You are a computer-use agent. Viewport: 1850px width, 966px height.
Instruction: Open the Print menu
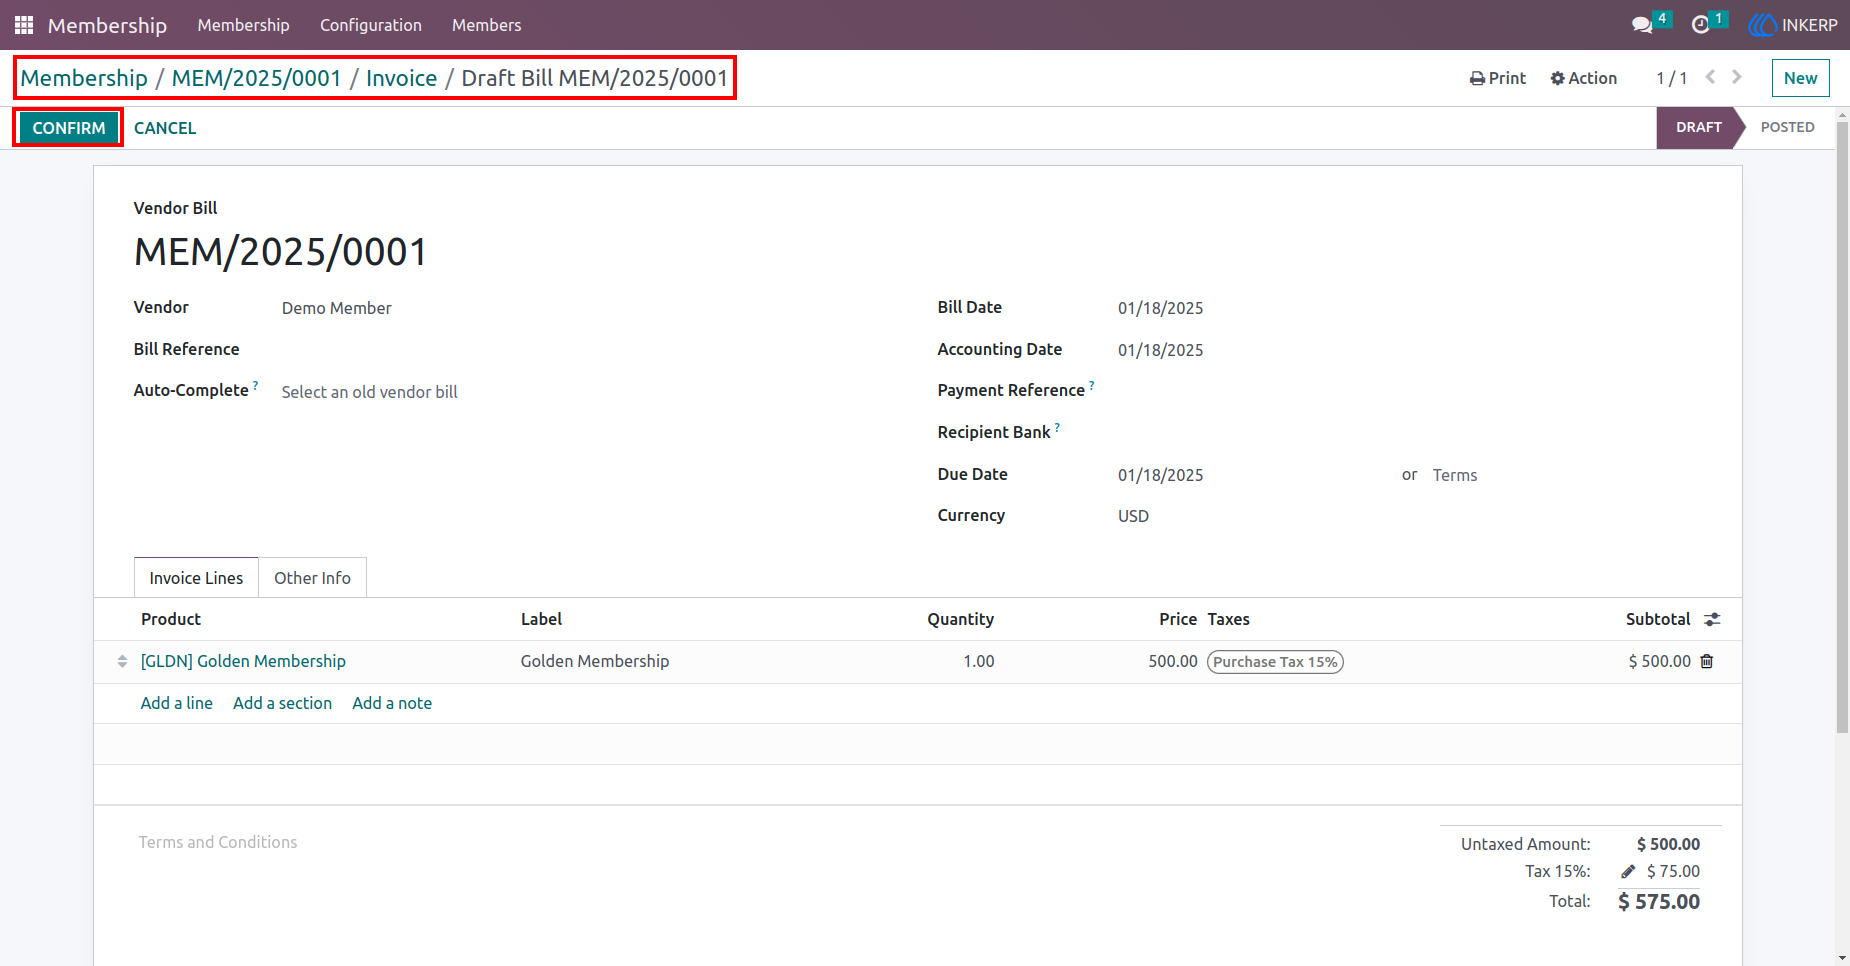coord(1498,78)
